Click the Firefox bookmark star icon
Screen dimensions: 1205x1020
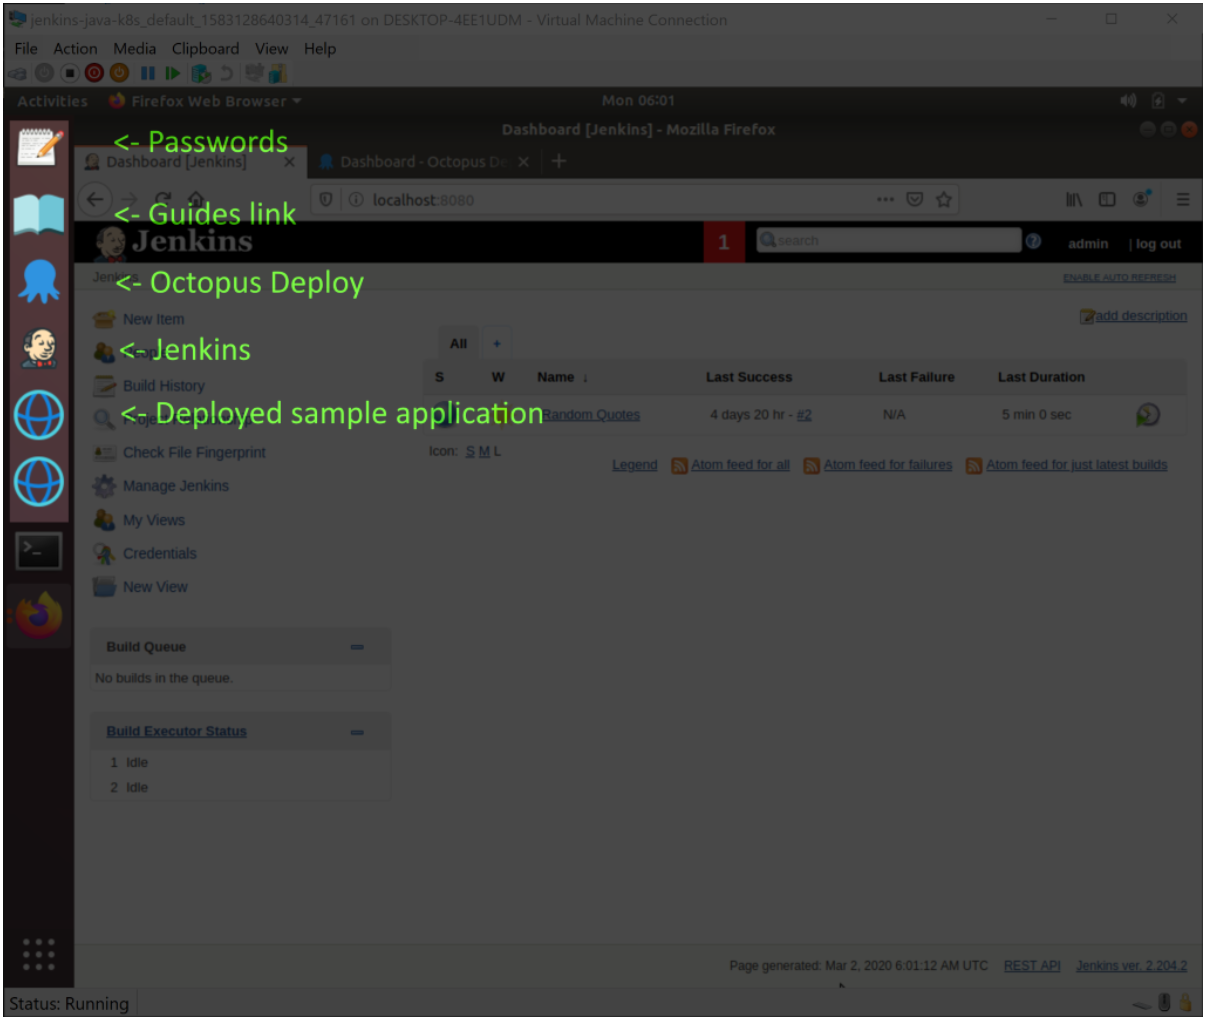pyautogui.click(x=943, y=200)
